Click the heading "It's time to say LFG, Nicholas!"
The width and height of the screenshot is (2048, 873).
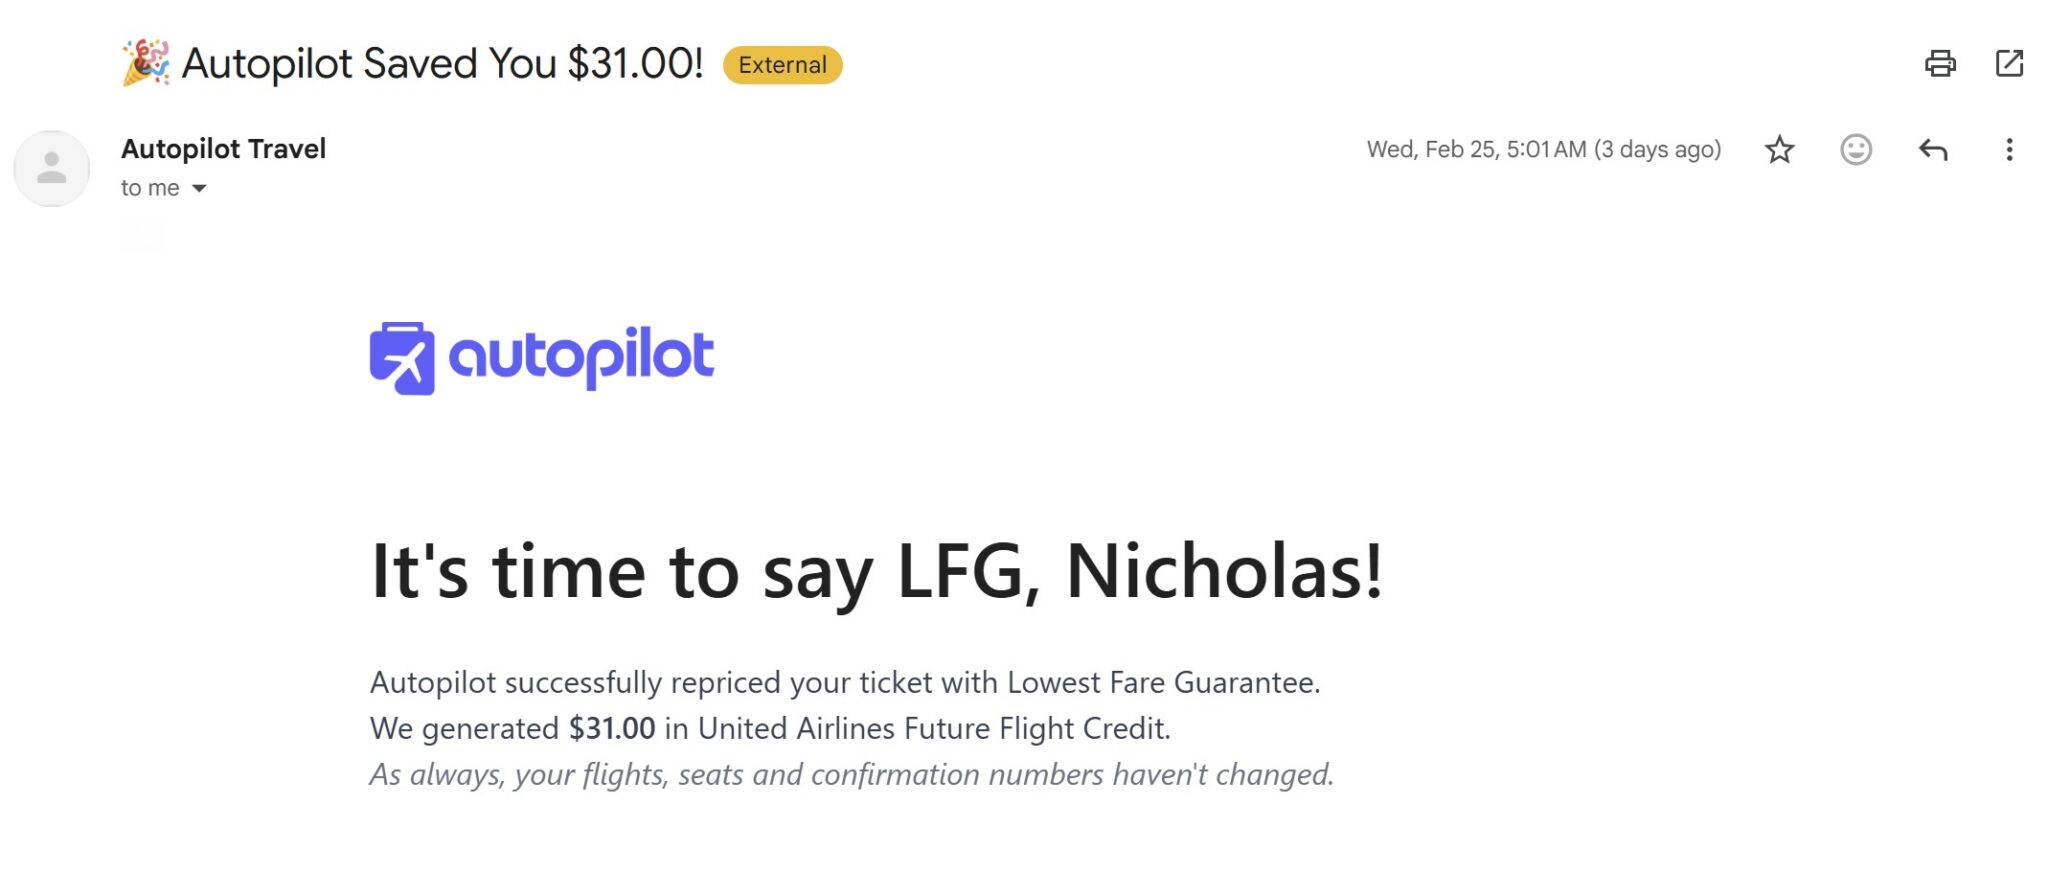point(876,572)
